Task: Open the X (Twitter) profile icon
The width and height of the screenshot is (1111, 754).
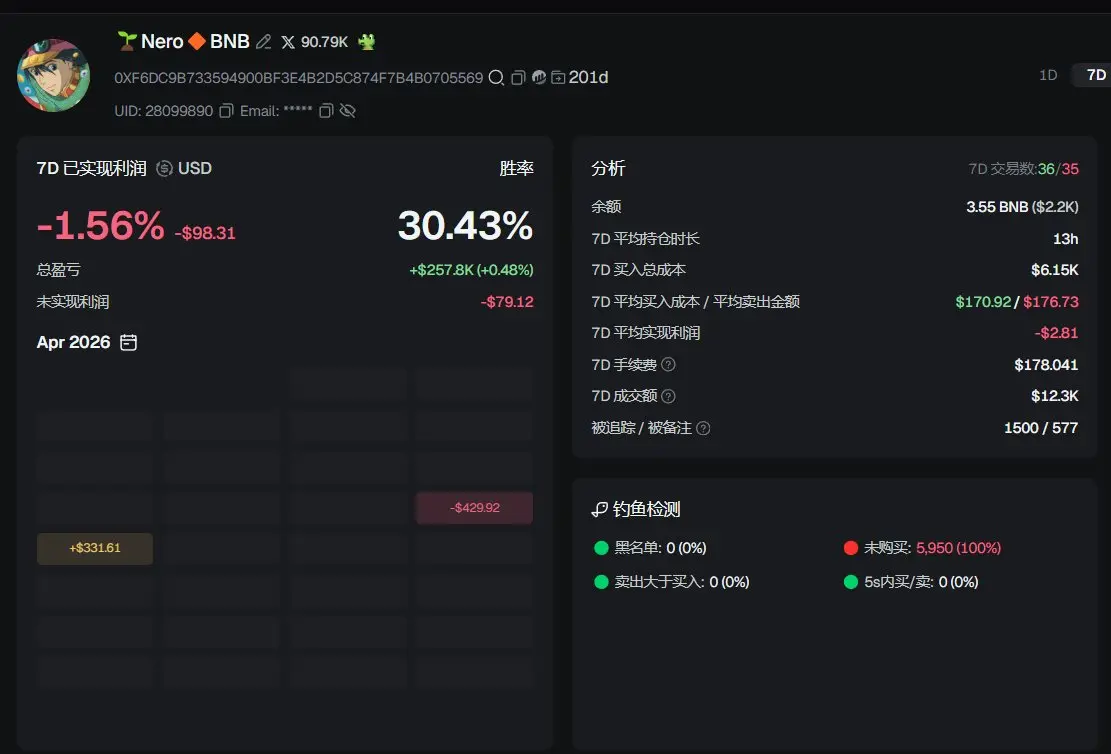Action: [288, 42]
